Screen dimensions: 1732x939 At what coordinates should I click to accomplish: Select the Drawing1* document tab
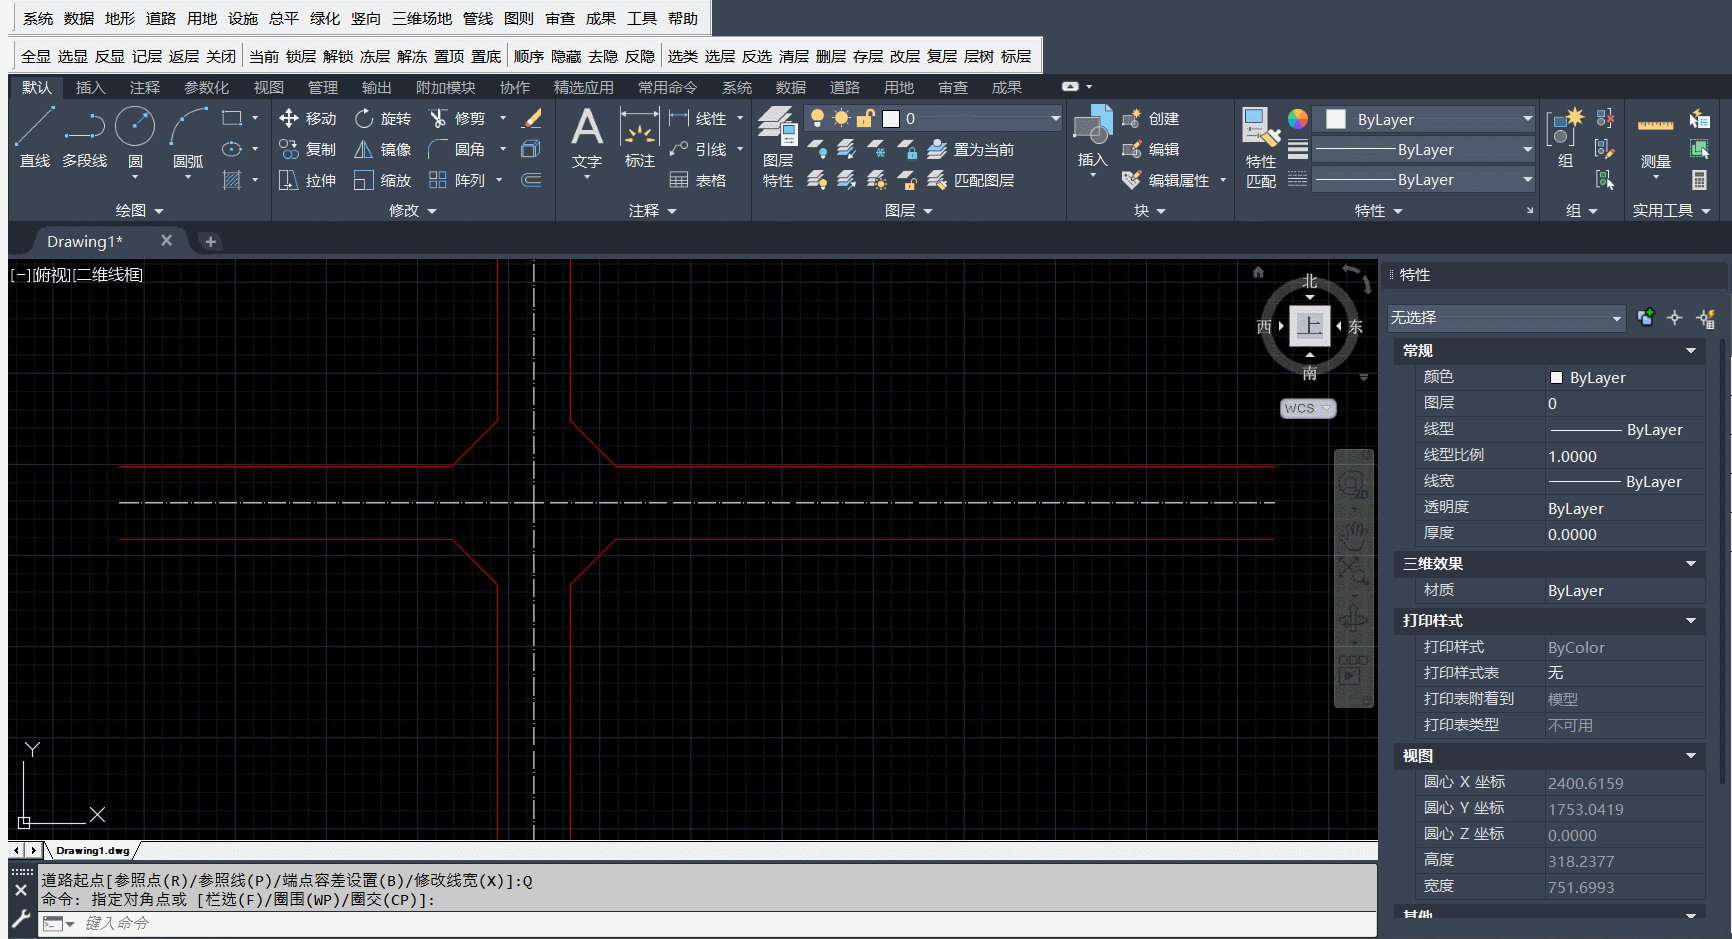click(x=85, y=241)
